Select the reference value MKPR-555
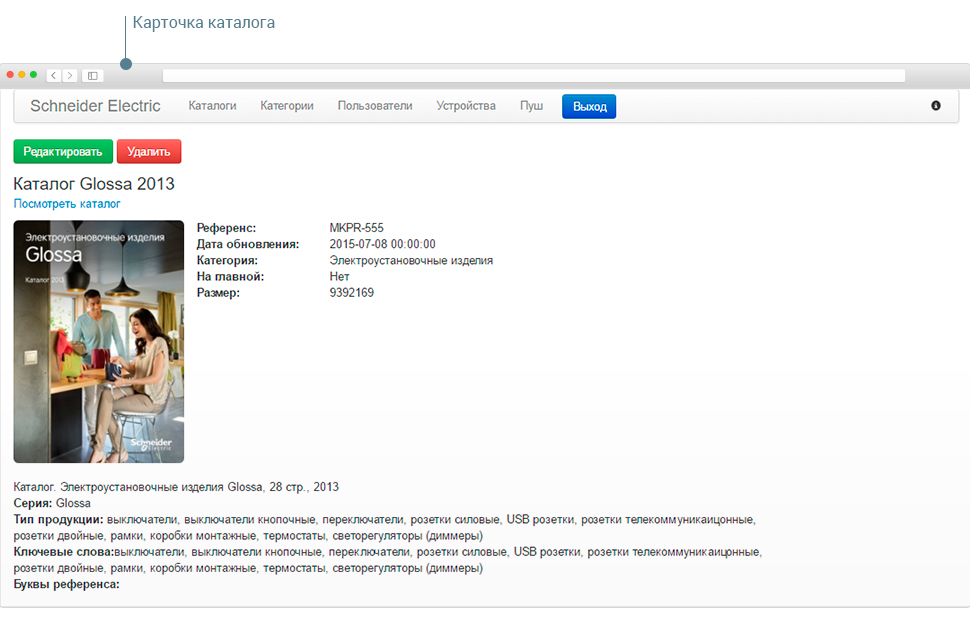 [356, 228]
